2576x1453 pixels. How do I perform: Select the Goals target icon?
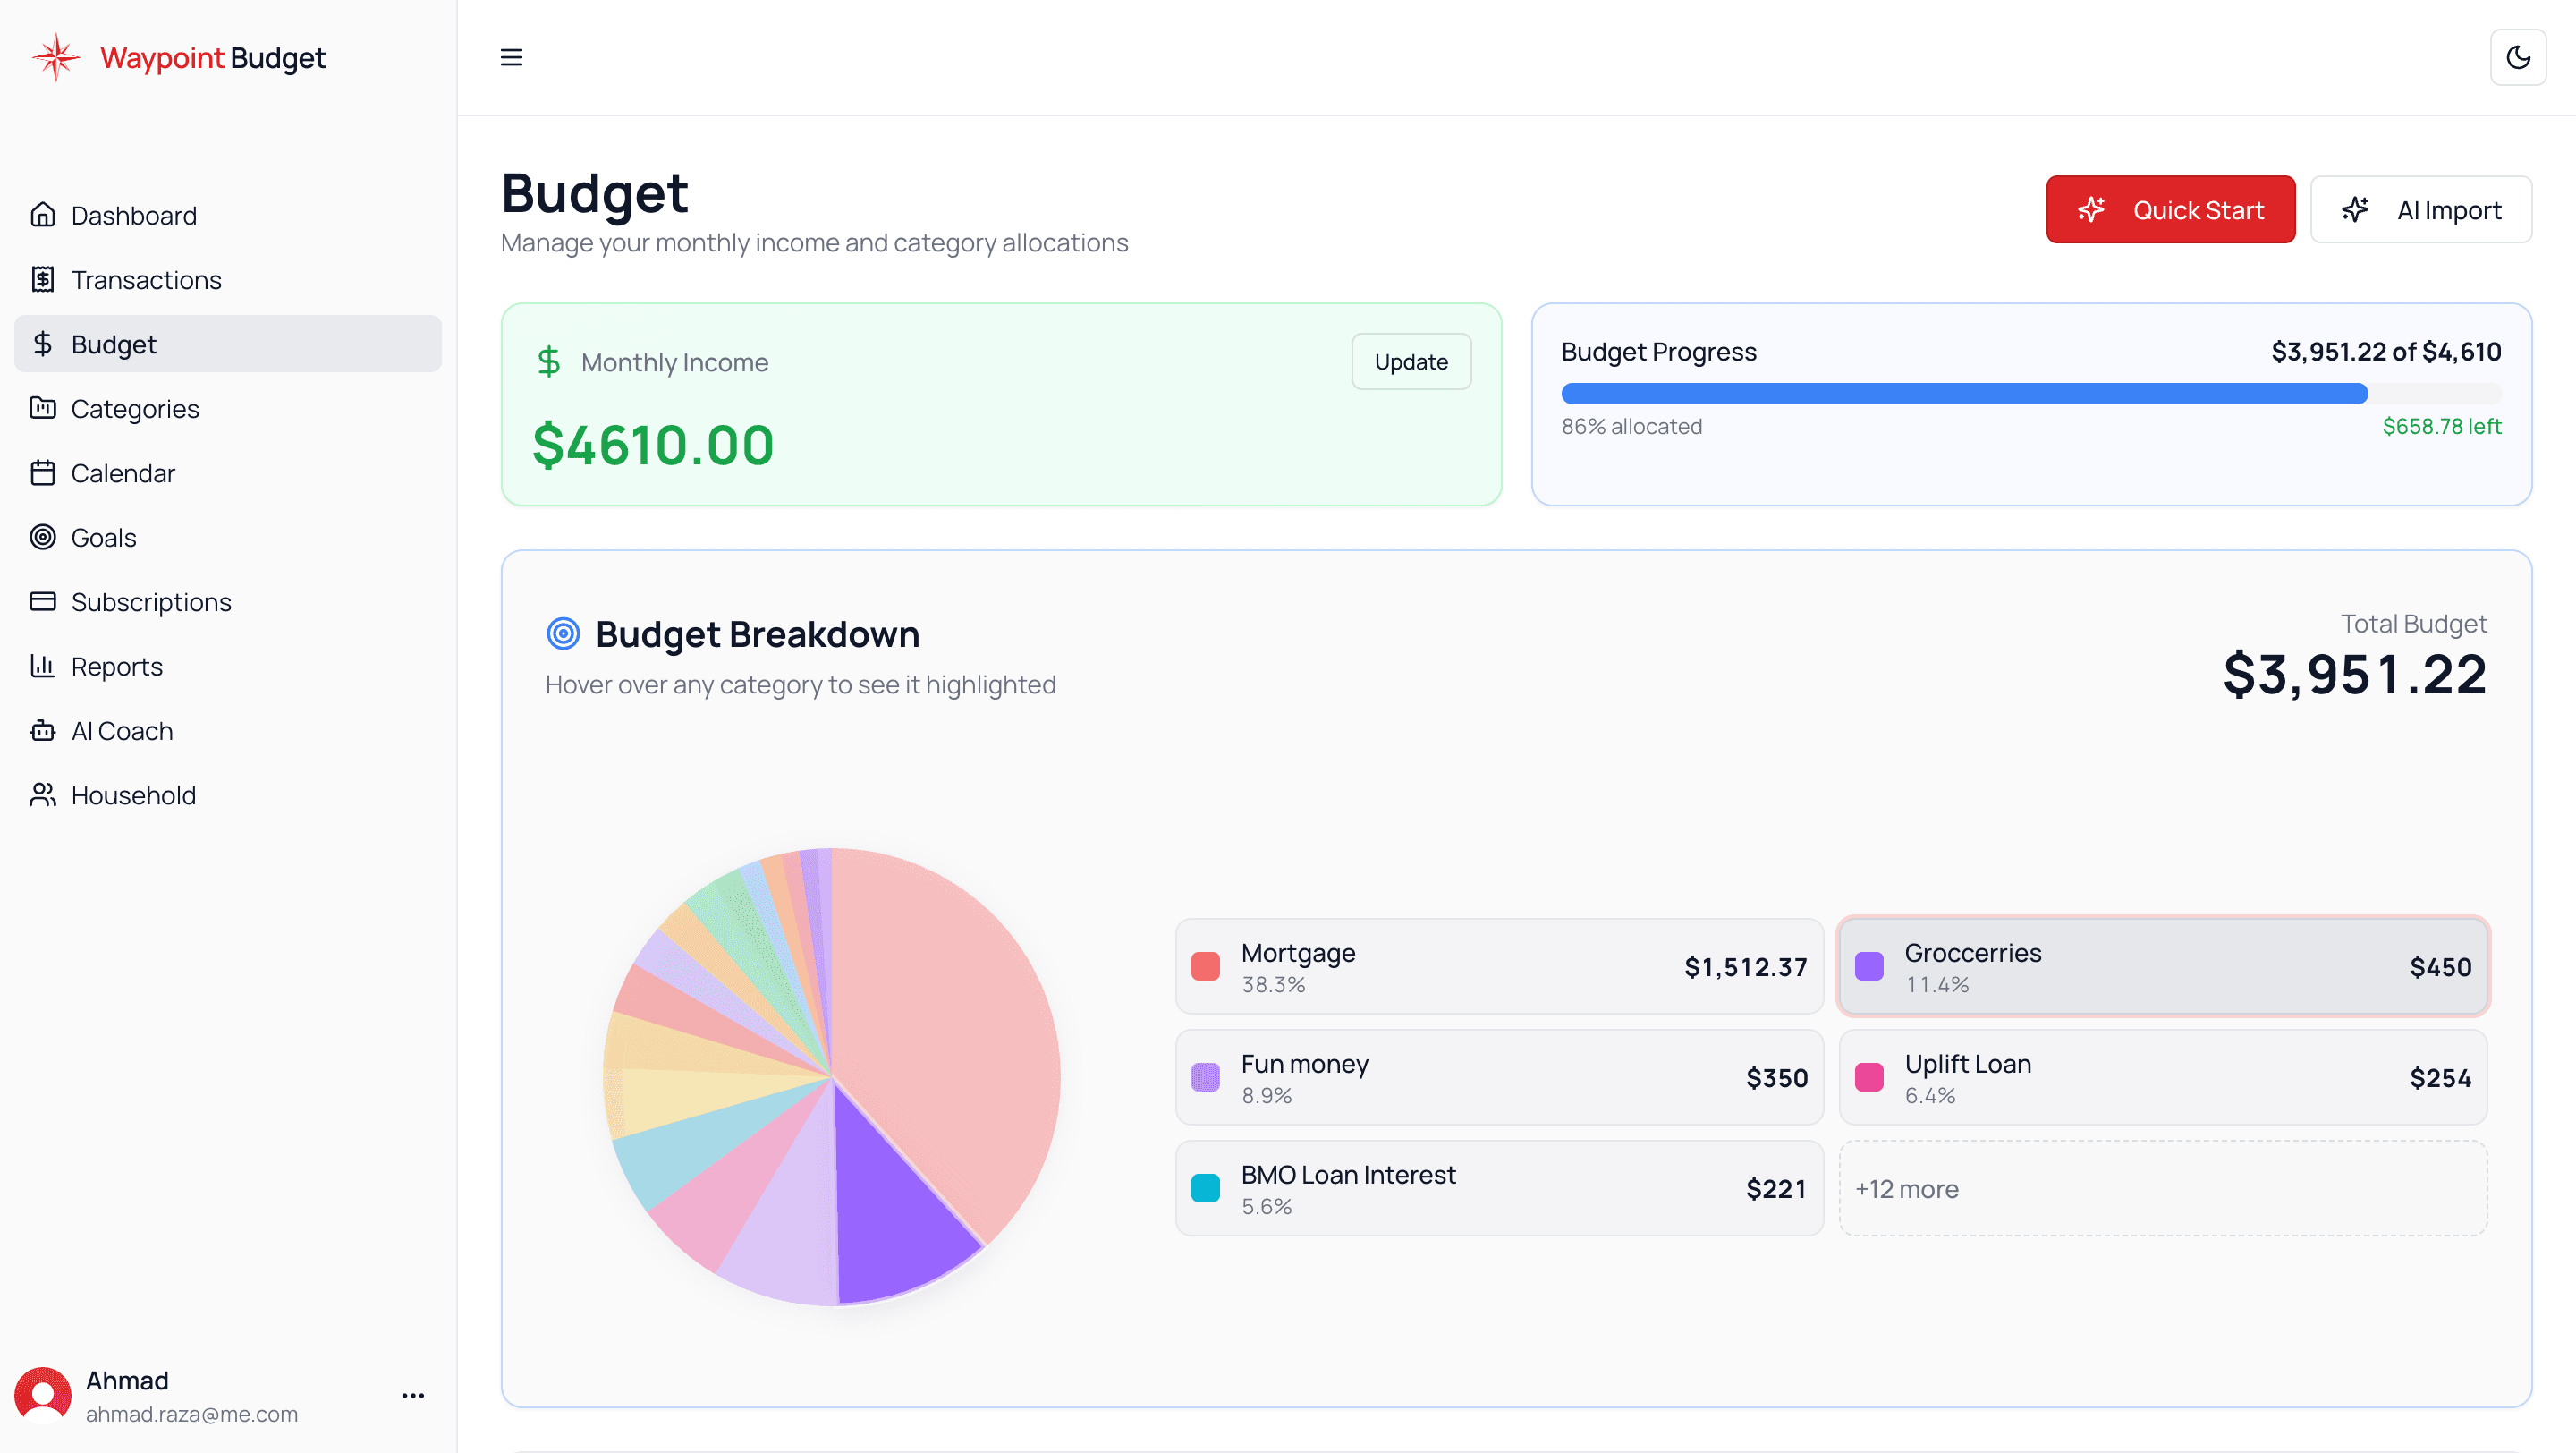pyautogui.click(x=43, y=537)
